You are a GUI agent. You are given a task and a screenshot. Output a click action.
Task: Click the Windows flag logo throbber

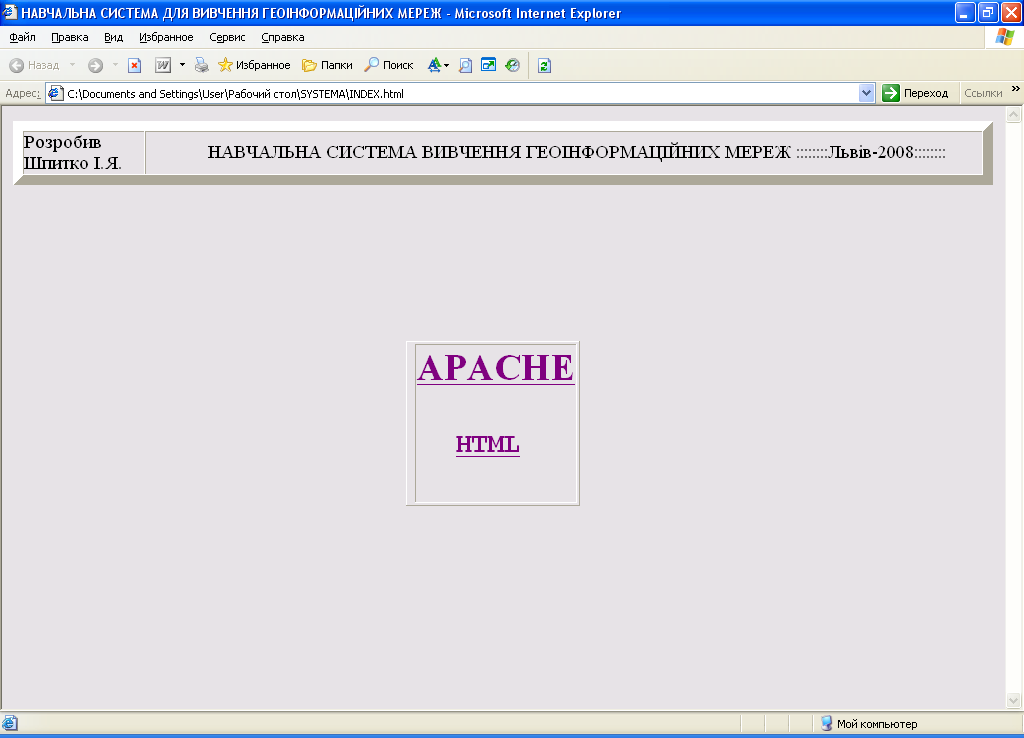pyautogui.click(x=1004, y=37)
